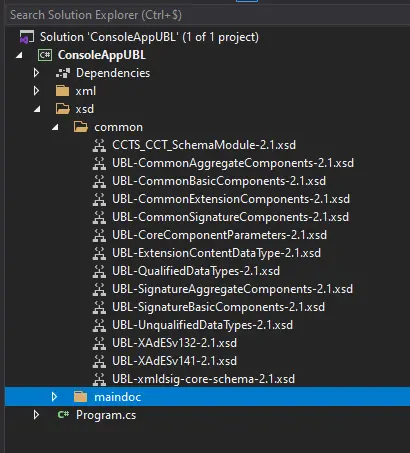The height and width of the screenshot is (453, 410).
Task: Click the common folder icon
Action: point(81,127)
